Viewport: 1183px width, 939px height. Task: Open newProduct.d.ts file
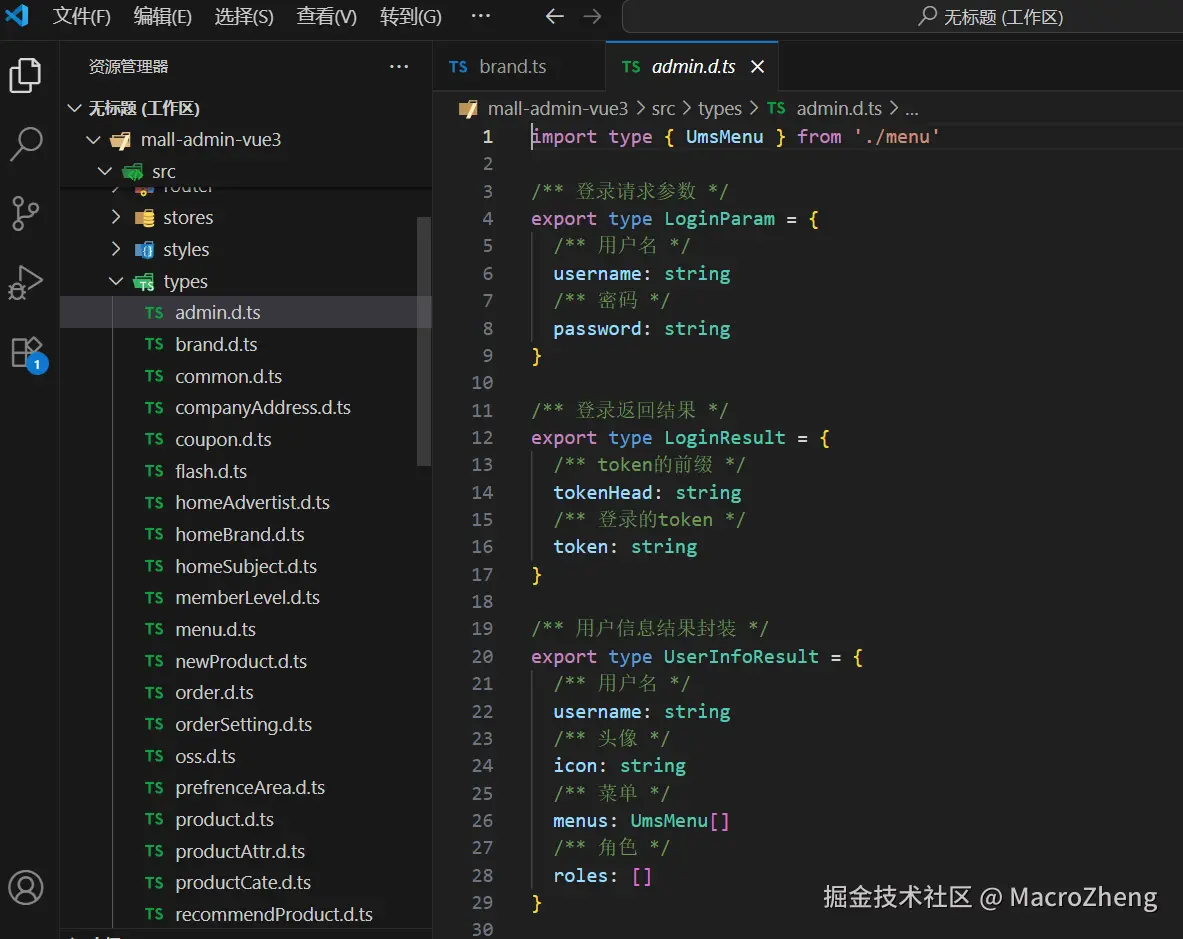pyautogui.click(x=246, y=661)
